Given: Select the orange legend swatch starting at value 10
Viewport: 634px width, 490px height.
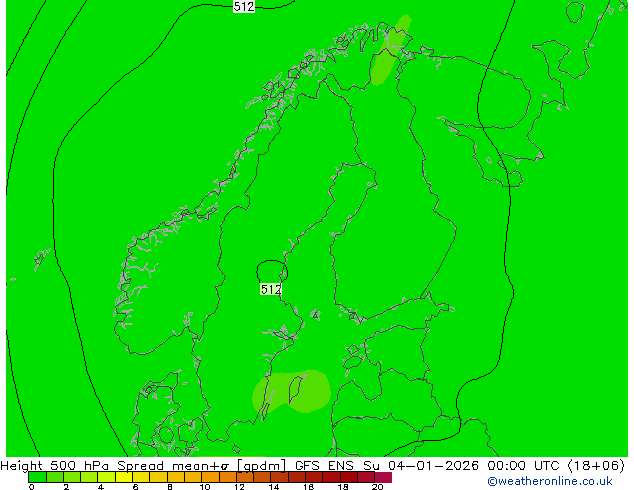Looking at the screenshot, I should pyautogui.click(x=210, y=477).
